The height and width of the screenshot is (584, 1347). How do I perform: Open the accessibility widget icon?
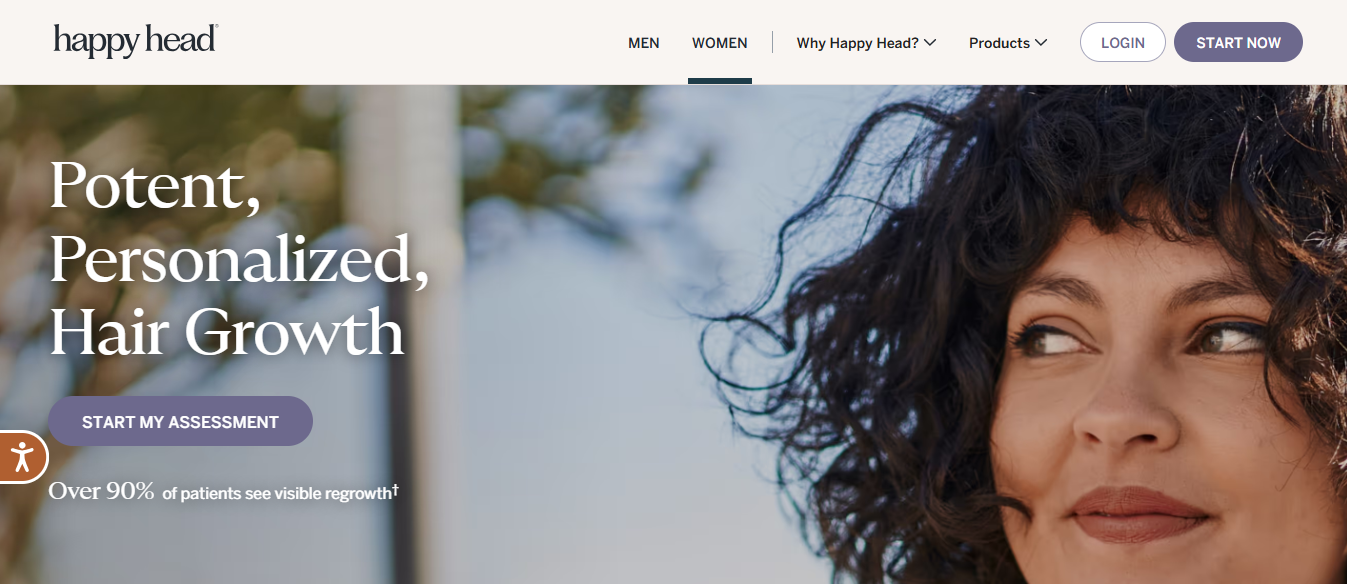19,458
